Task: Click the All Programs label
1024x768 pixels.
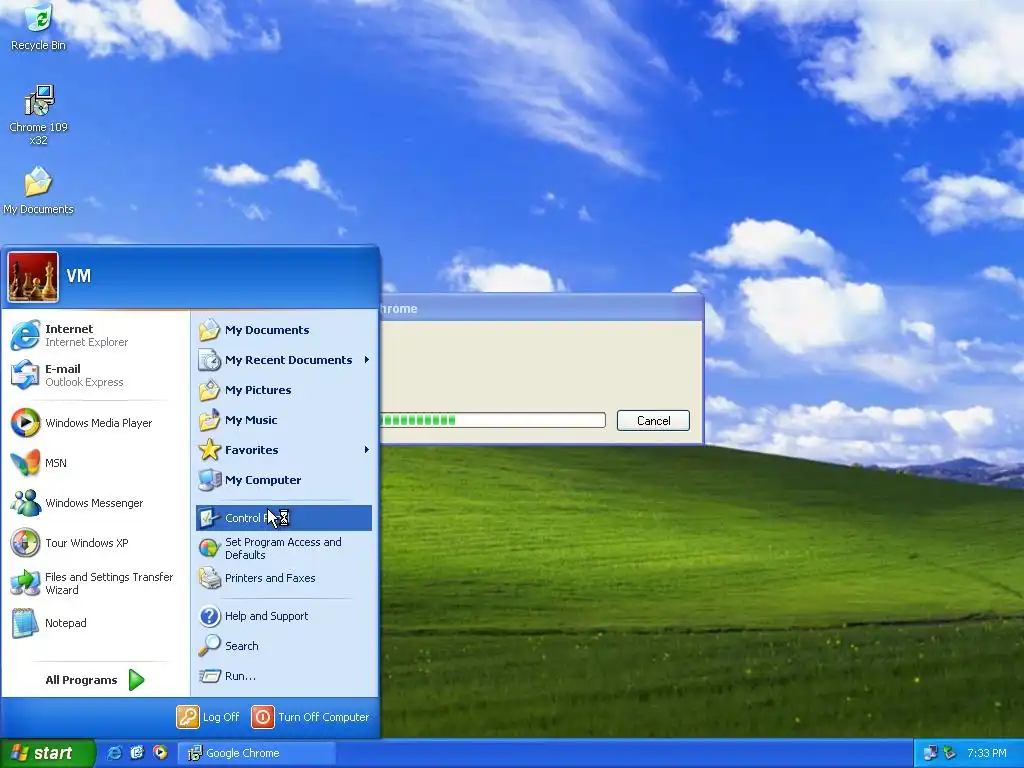Action: point(81,680)
